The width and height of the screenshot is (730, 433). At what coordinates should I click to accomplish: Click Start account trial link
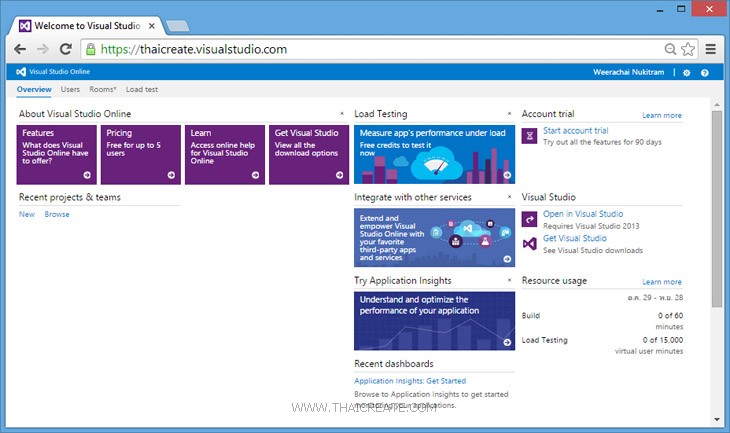point(575,130)
